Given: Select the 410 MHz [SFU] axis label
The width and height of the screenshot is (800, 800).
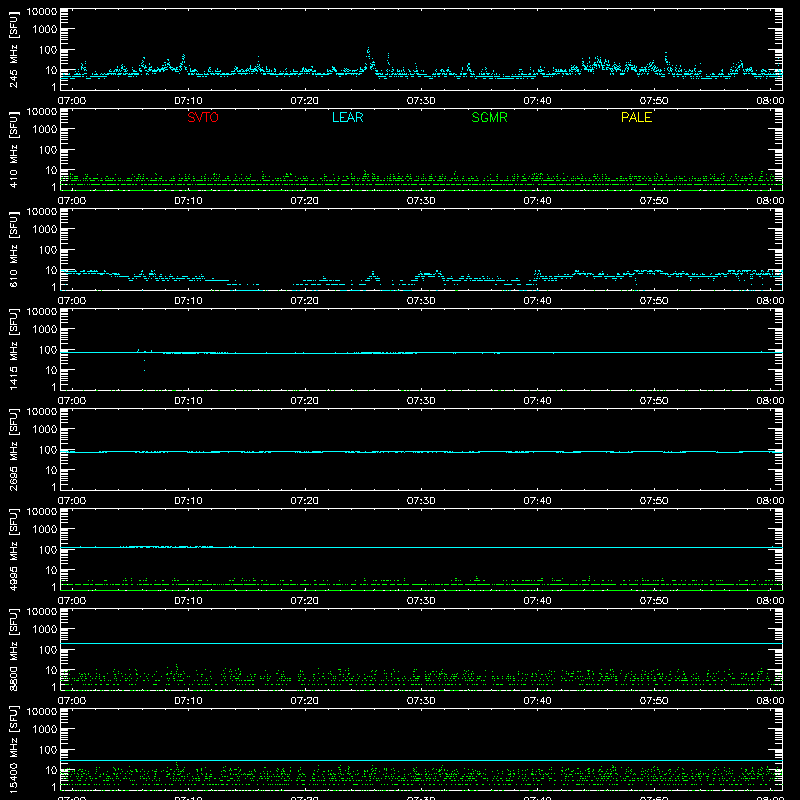Looking at the screenshot, I should point(14,150).
